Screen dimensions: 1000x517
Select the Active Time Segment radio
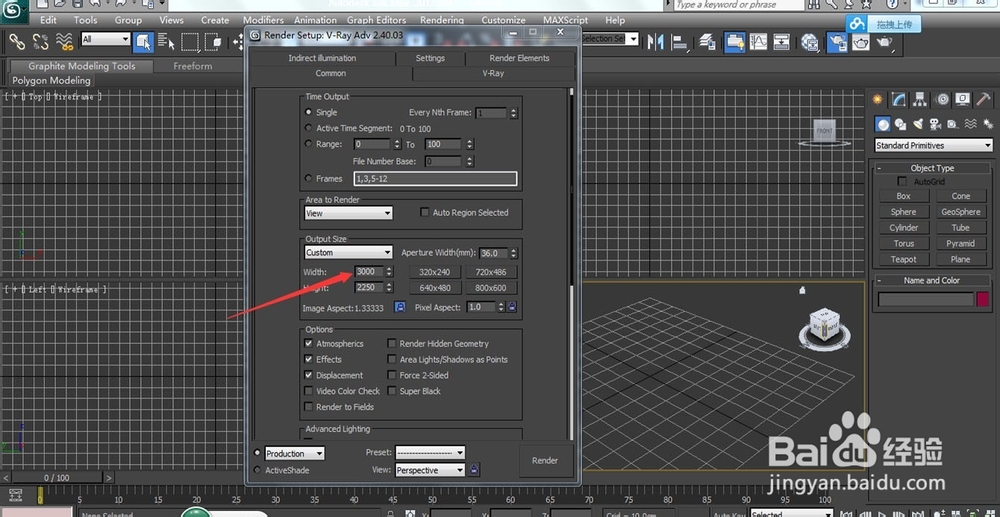pyautogui.click(x=309, y=128)
